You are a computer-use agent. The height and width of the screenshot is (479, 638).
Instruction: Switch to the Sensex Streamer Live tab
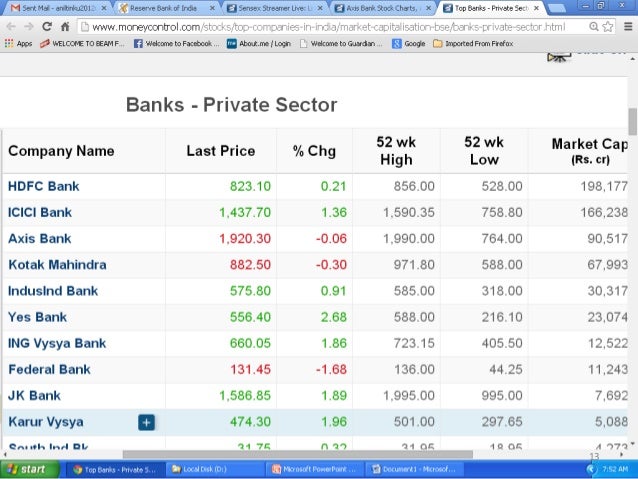click(271, 8)
